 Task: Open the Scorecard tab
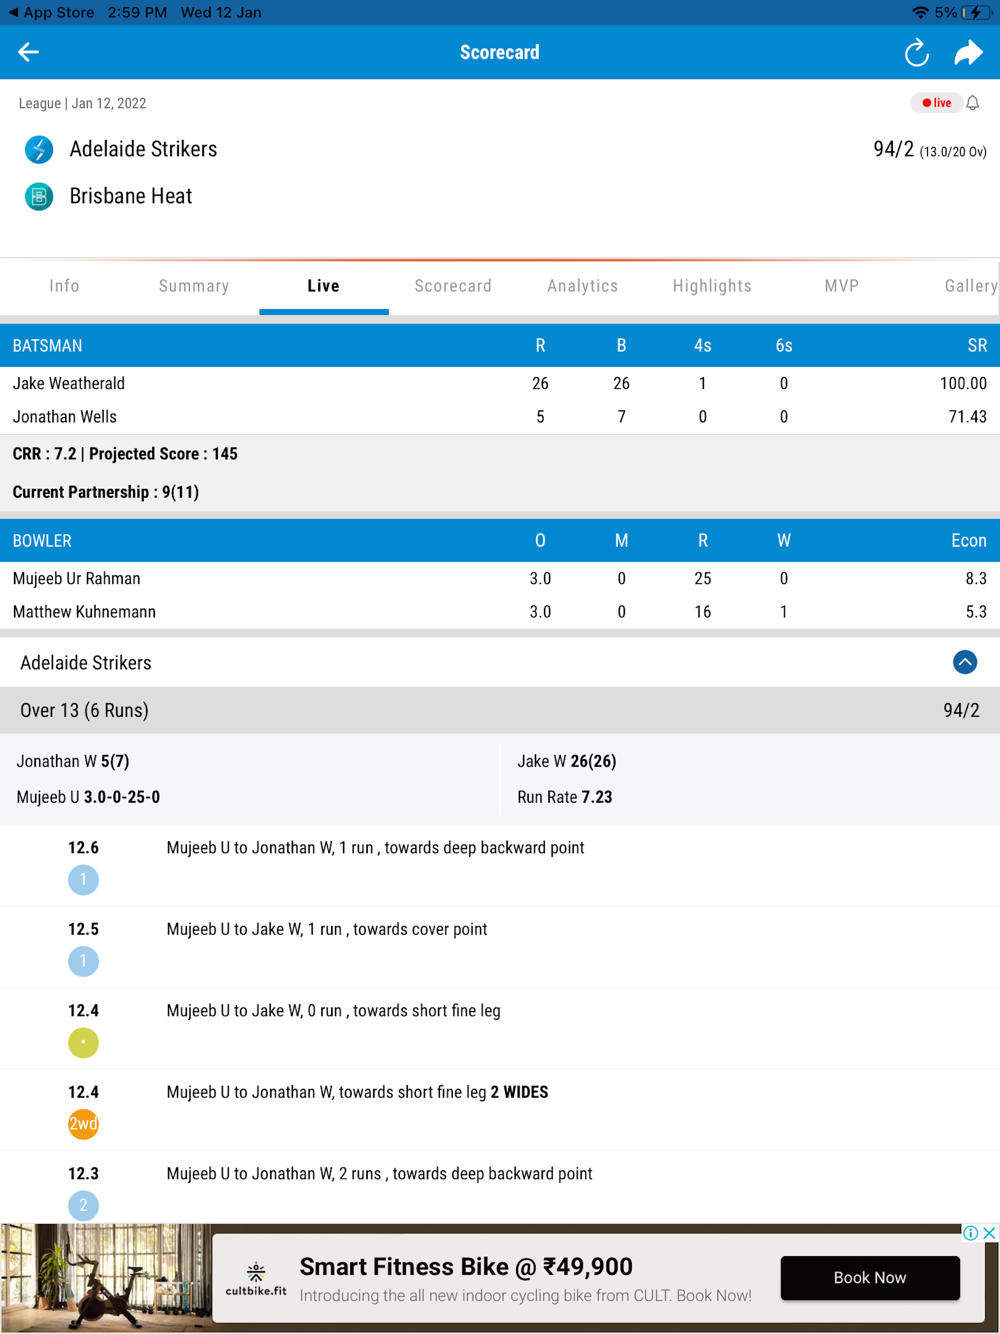coord(453,286)
